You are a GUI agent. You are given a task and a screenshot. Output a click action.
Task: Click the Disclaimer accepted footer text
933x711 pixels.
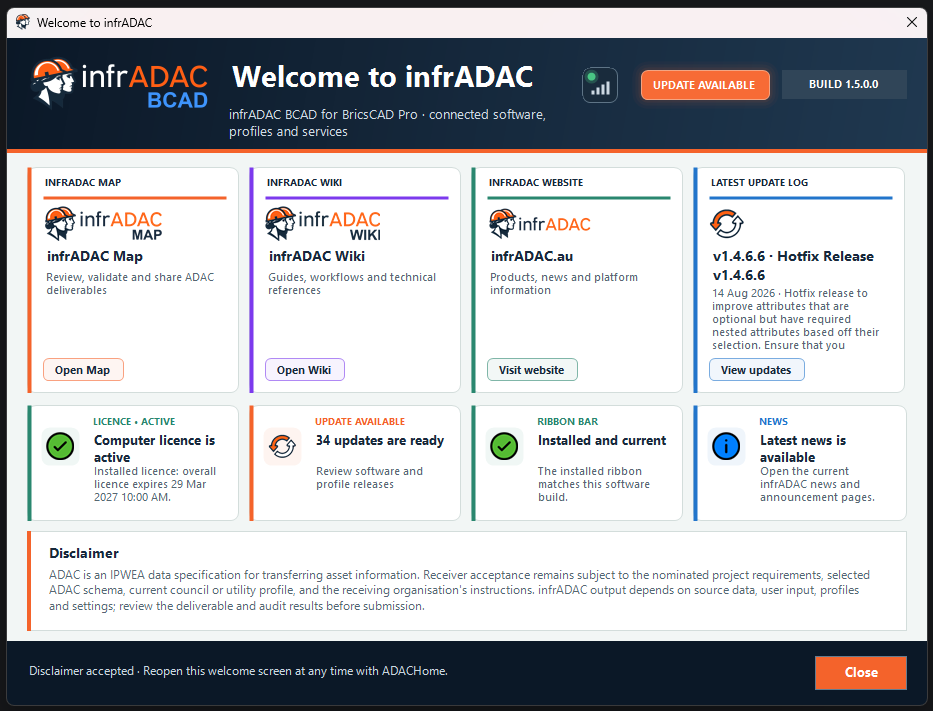(x=238, y=671)
